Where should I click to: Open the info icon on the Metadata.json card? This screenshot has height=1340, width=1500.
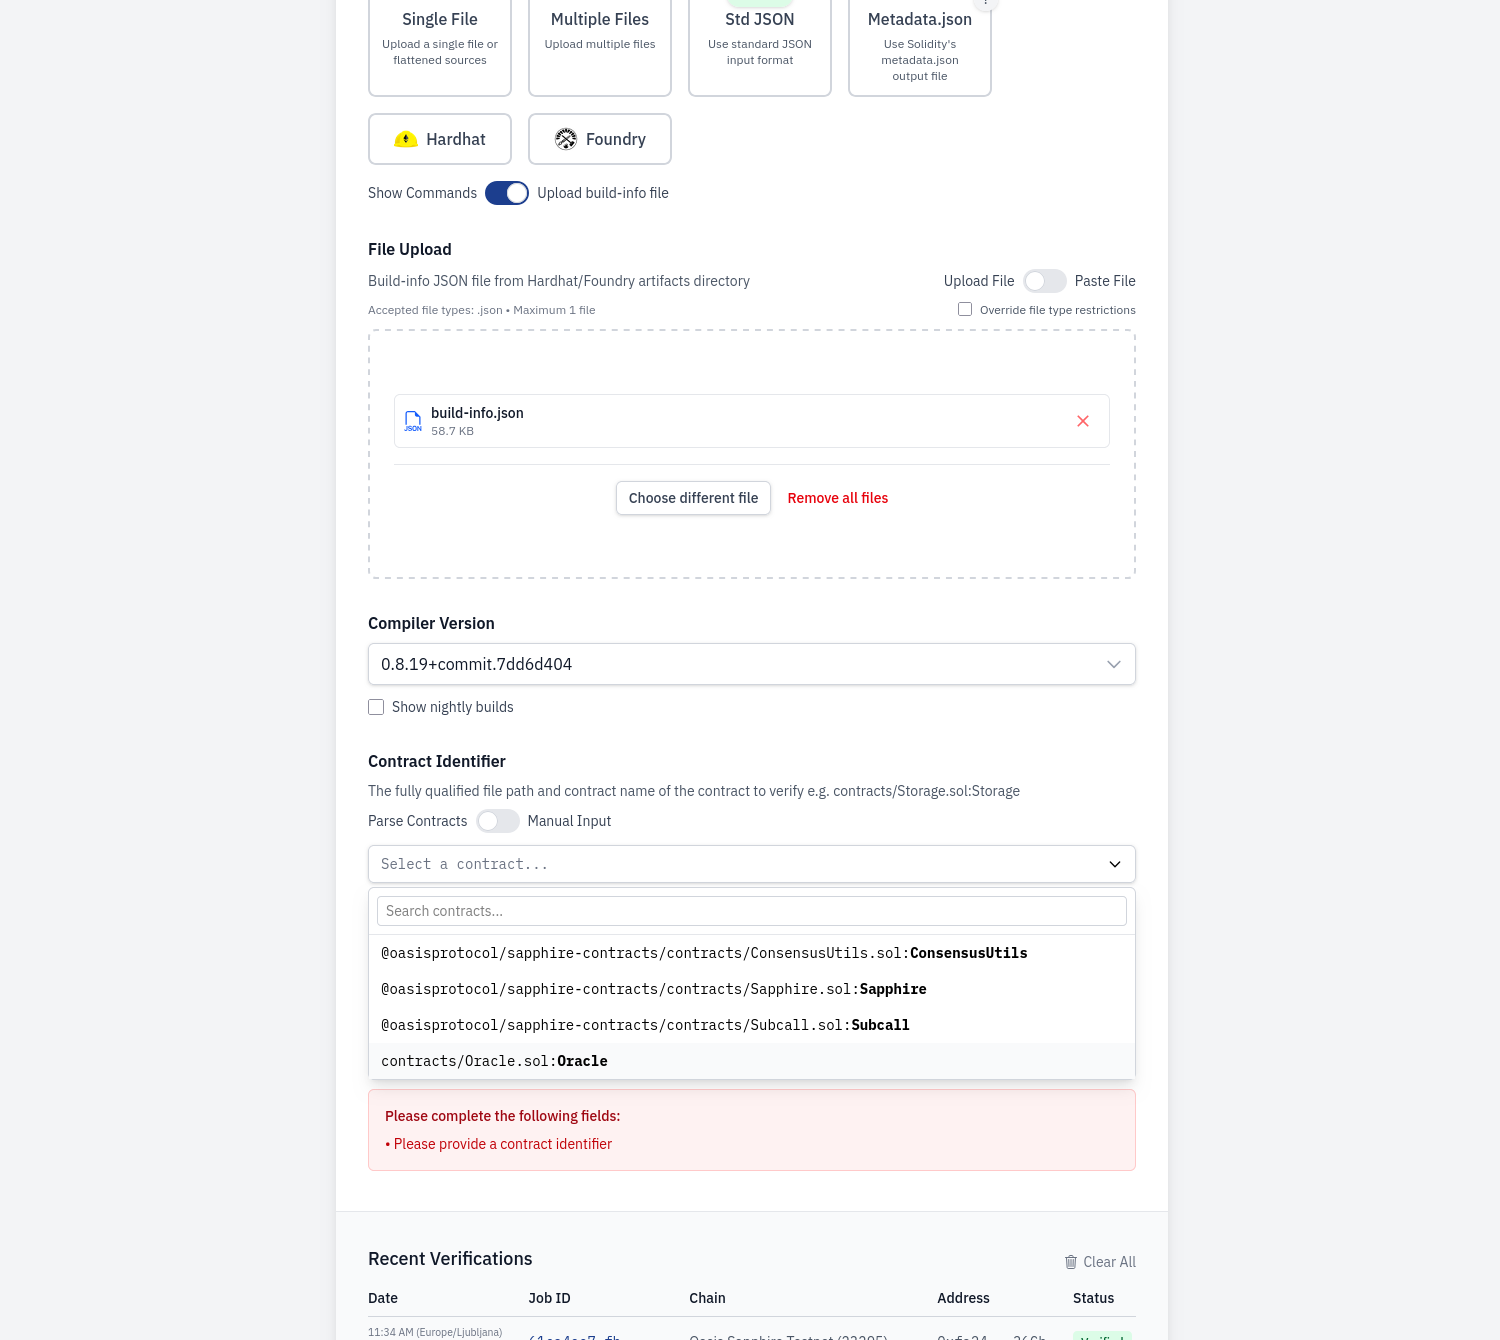(986, 5)
